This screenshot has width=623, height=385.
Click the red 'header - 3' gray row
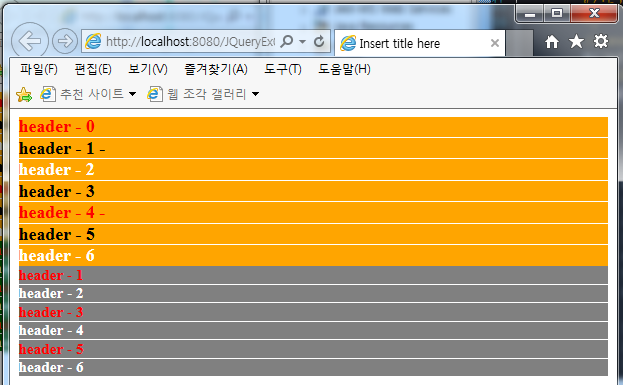313,312
